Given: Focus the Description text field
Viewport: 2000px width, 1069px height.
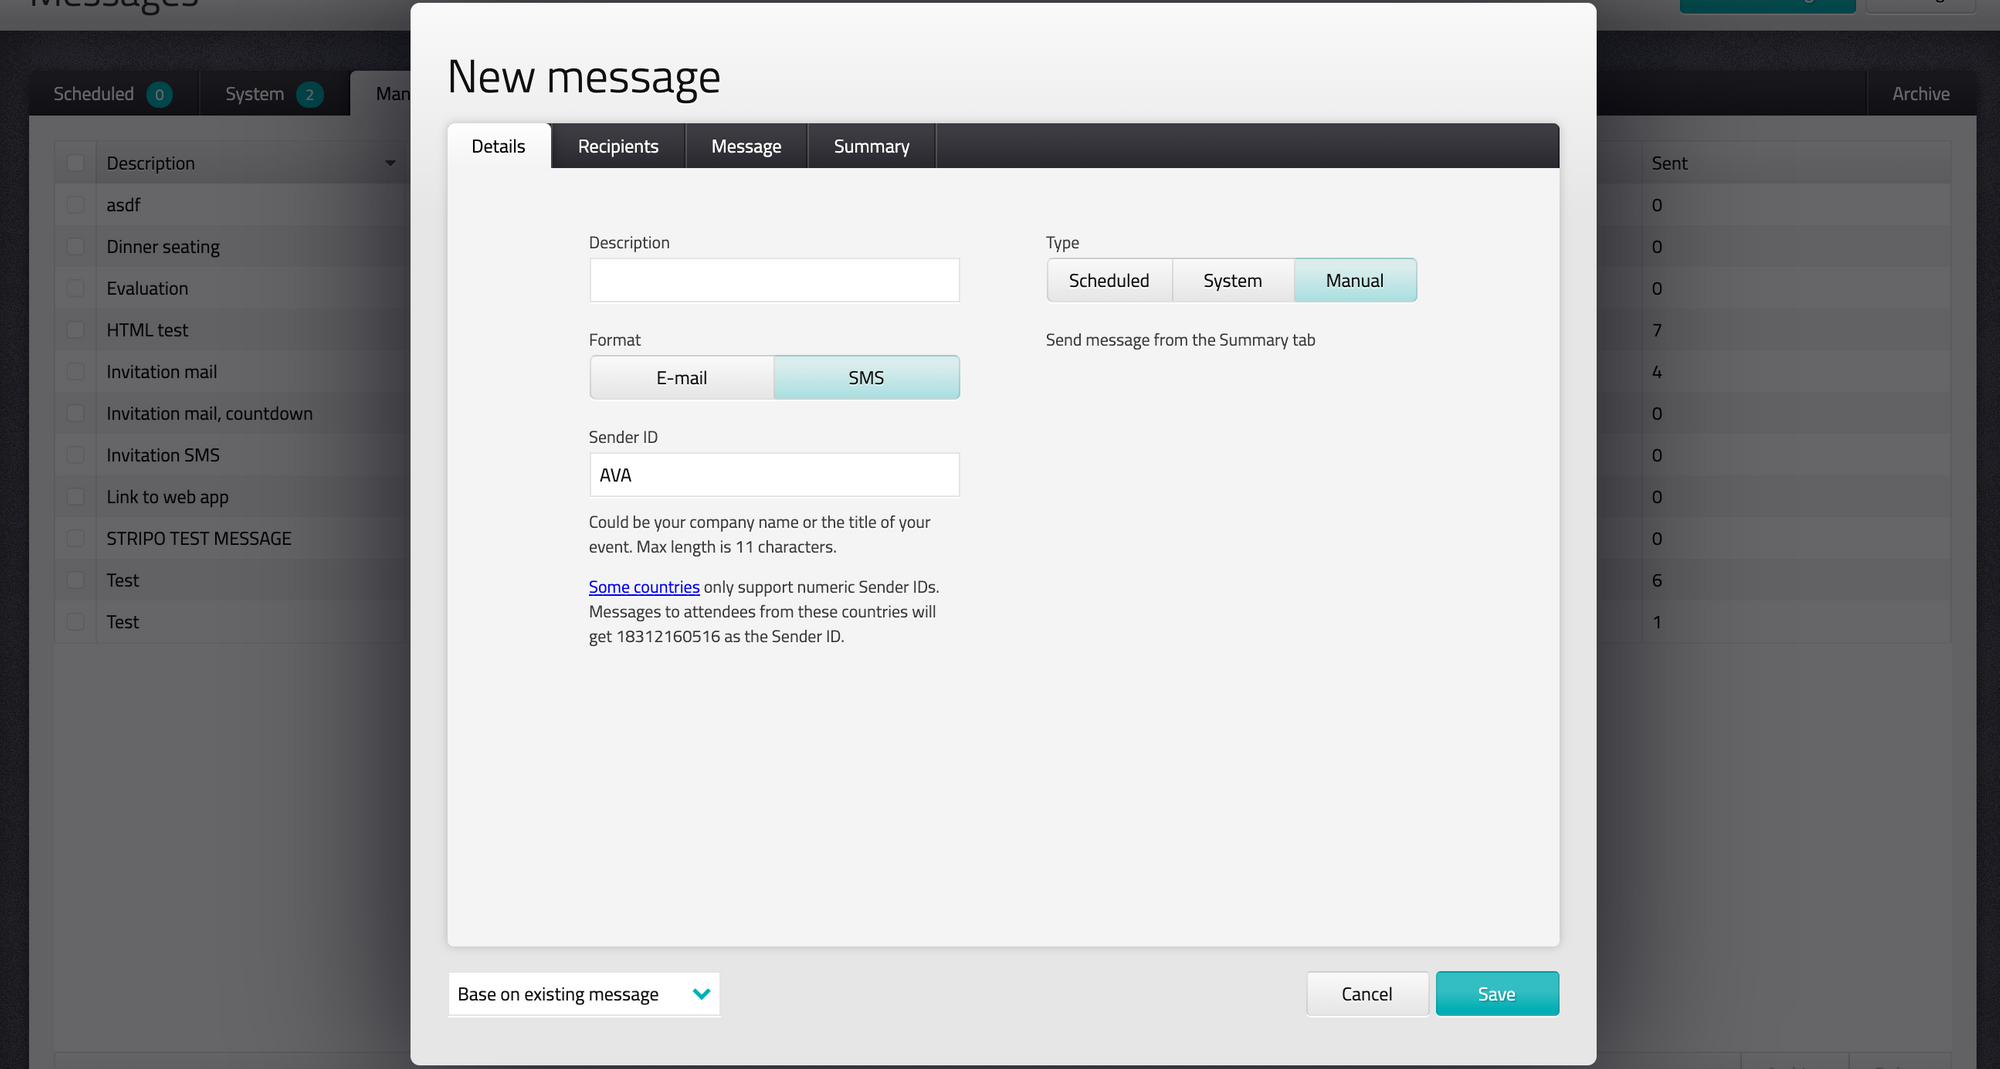Looking at the screenshot, I should [774, 281].
